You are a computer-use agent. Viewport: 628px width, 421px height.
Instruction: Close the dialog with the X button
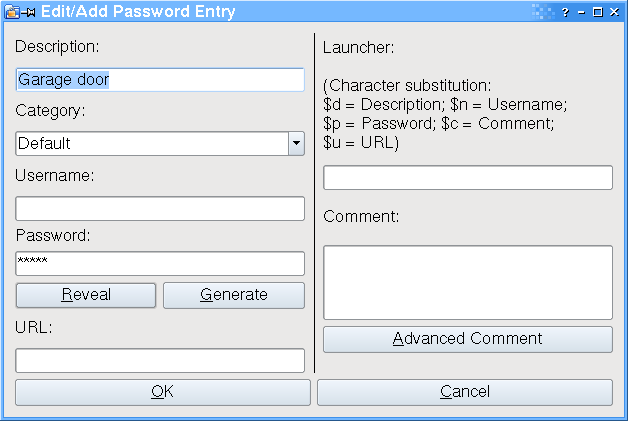(x=614, y=12)
